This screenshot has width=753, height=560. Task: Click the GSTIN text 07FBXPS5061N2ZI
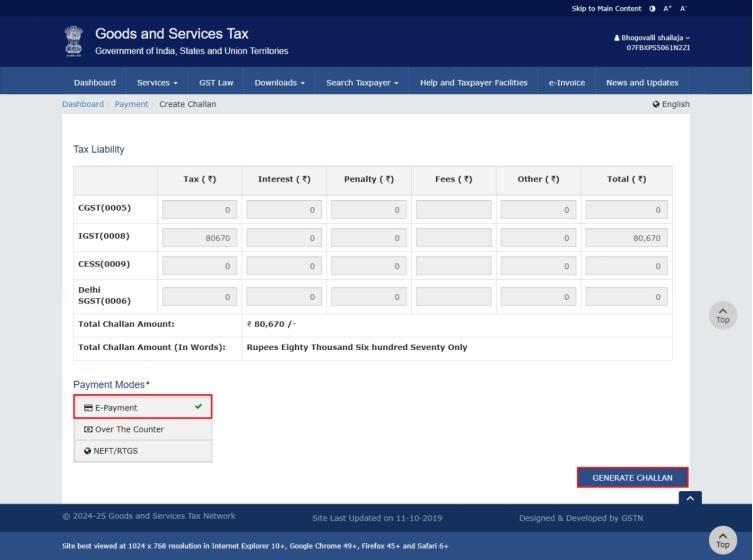(x=658, y=48)
